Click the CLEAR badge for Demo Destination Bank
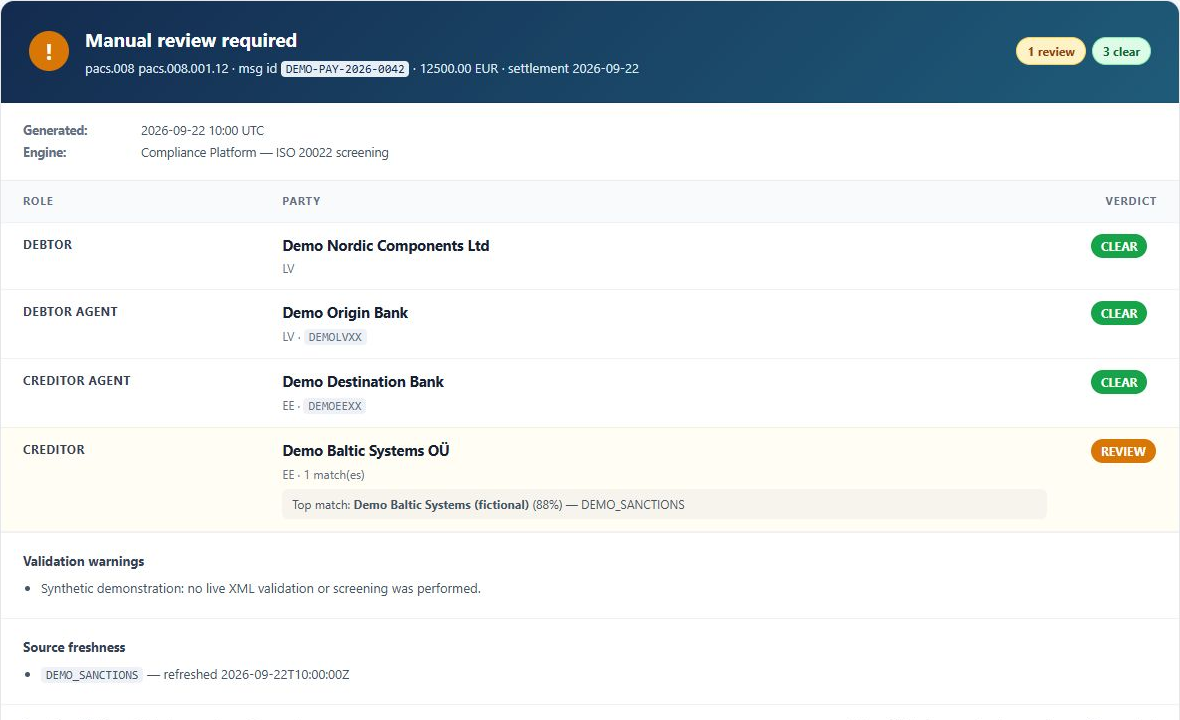Image resolution: width=1180 pixels, height=720 pixels. (1118, 382)
